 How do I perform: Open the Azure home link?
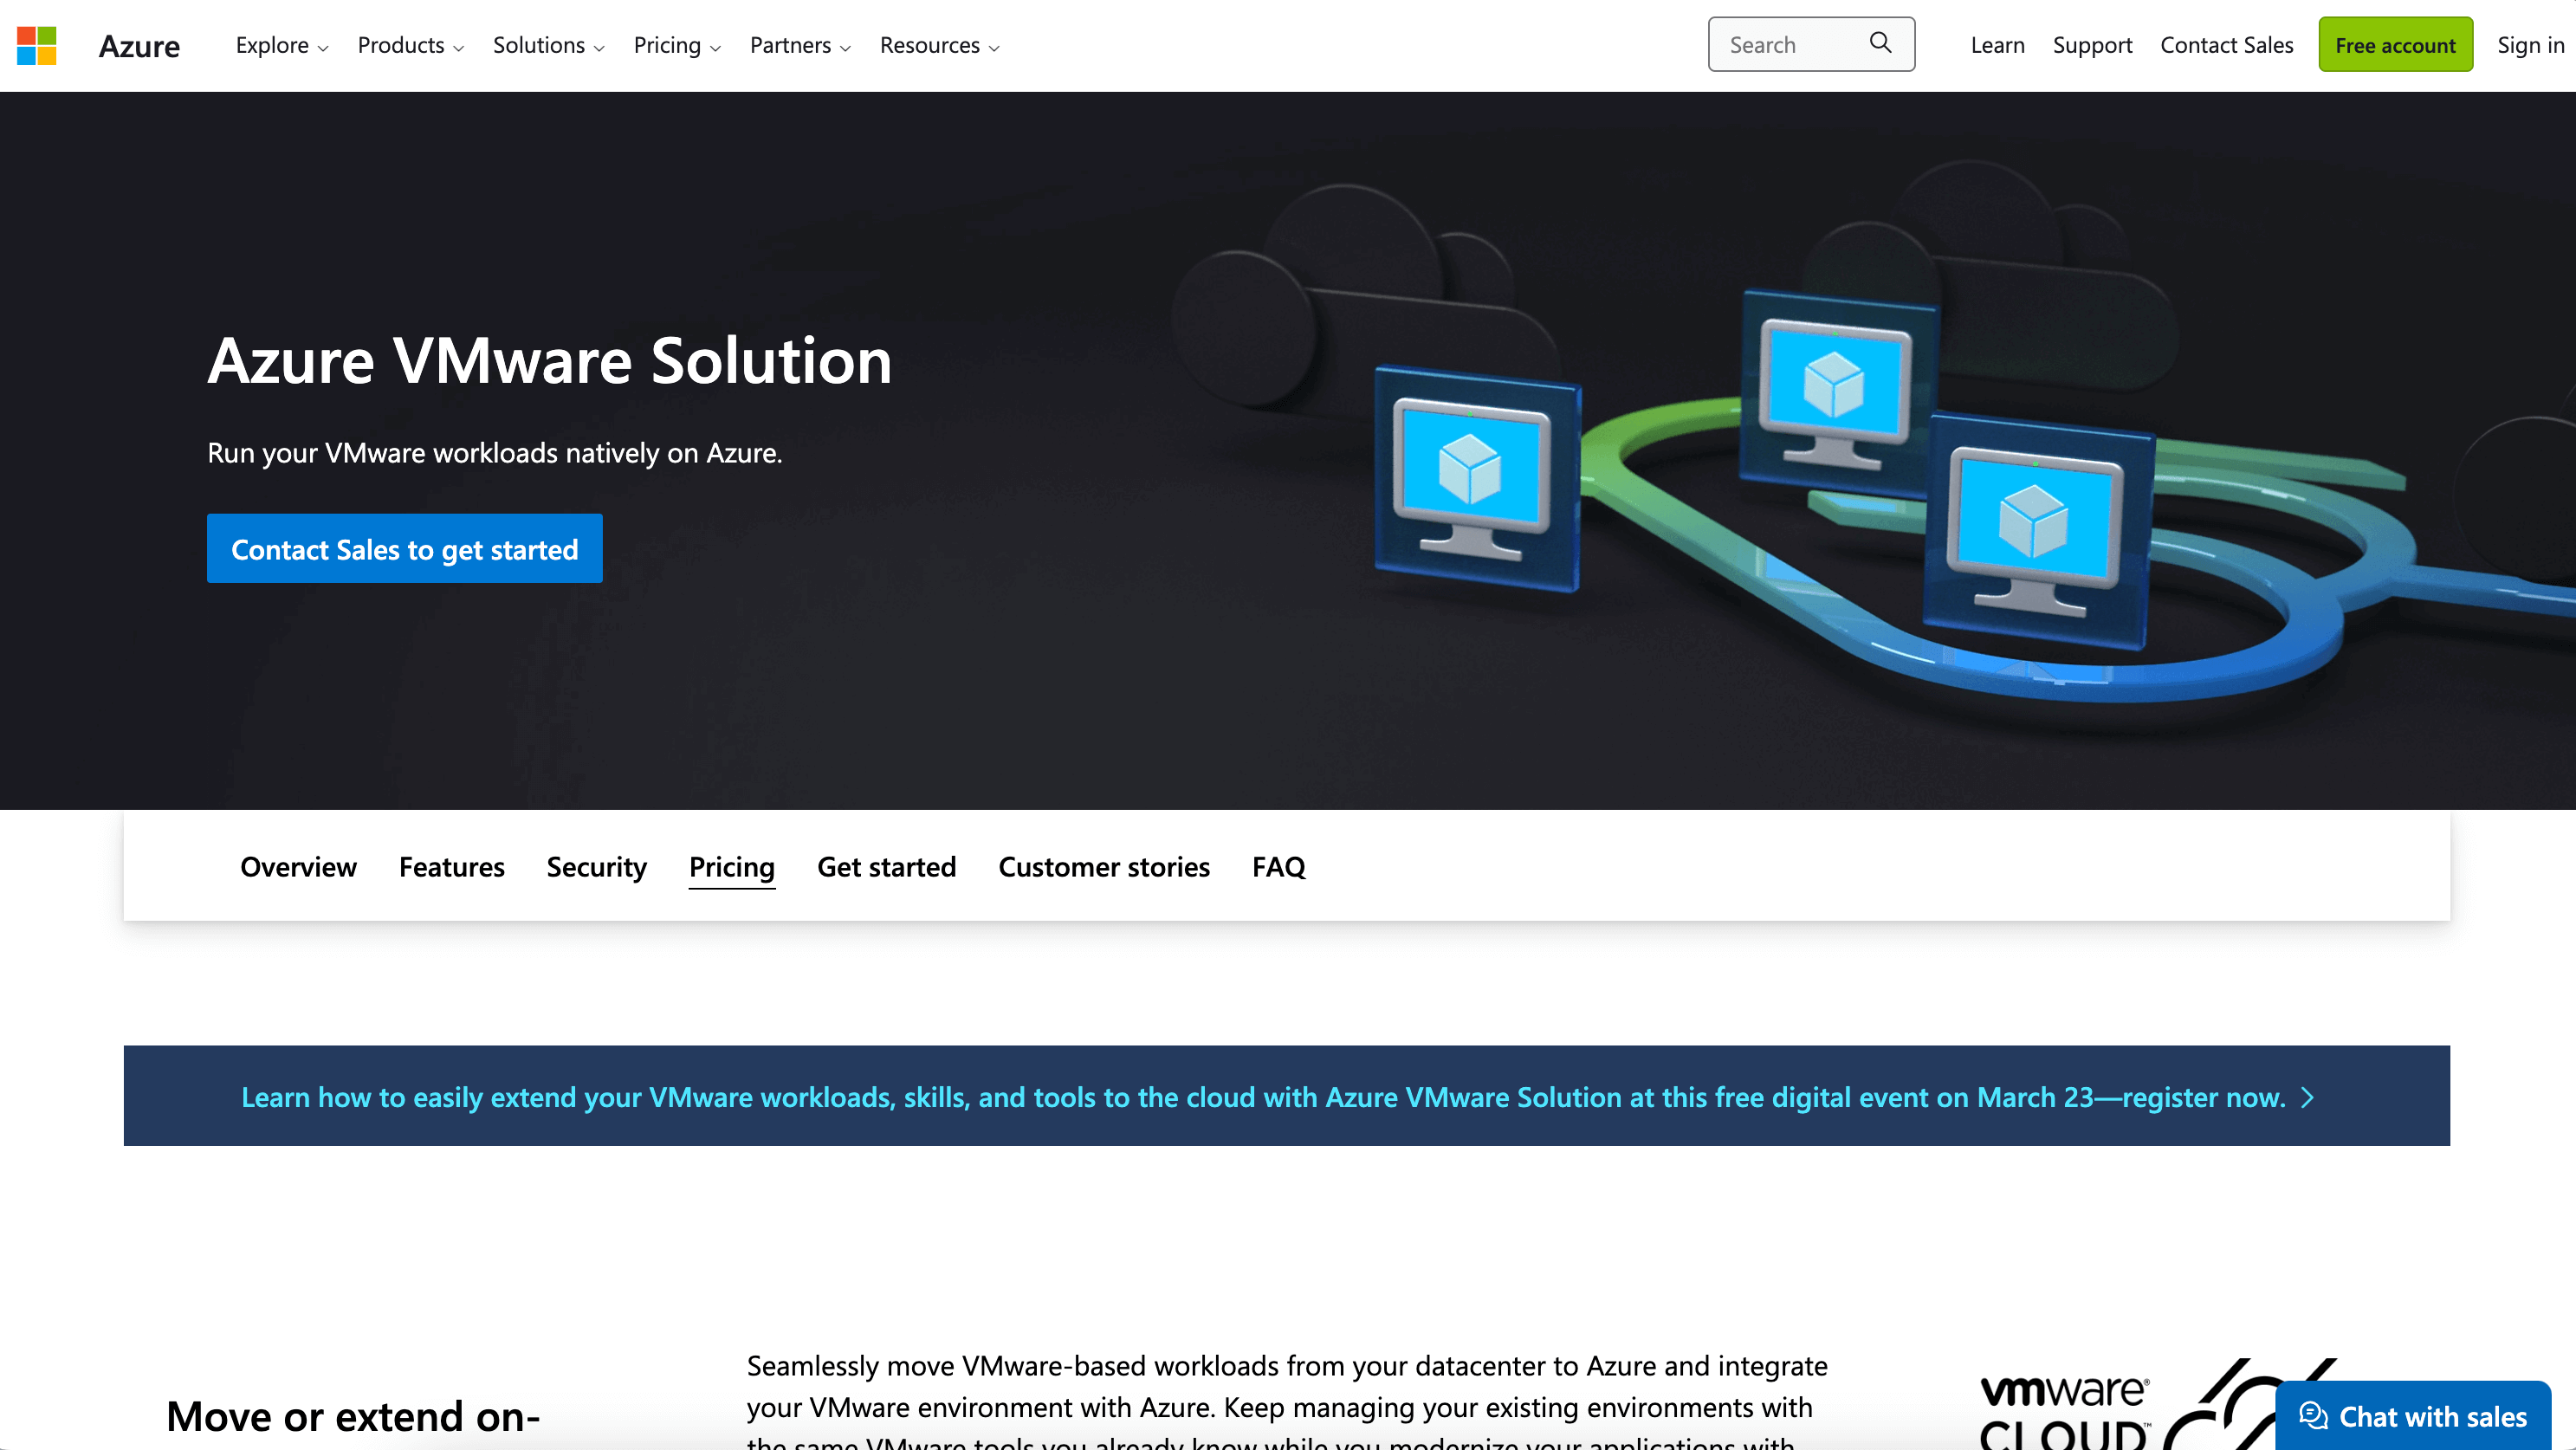click(x=139, y=46)
